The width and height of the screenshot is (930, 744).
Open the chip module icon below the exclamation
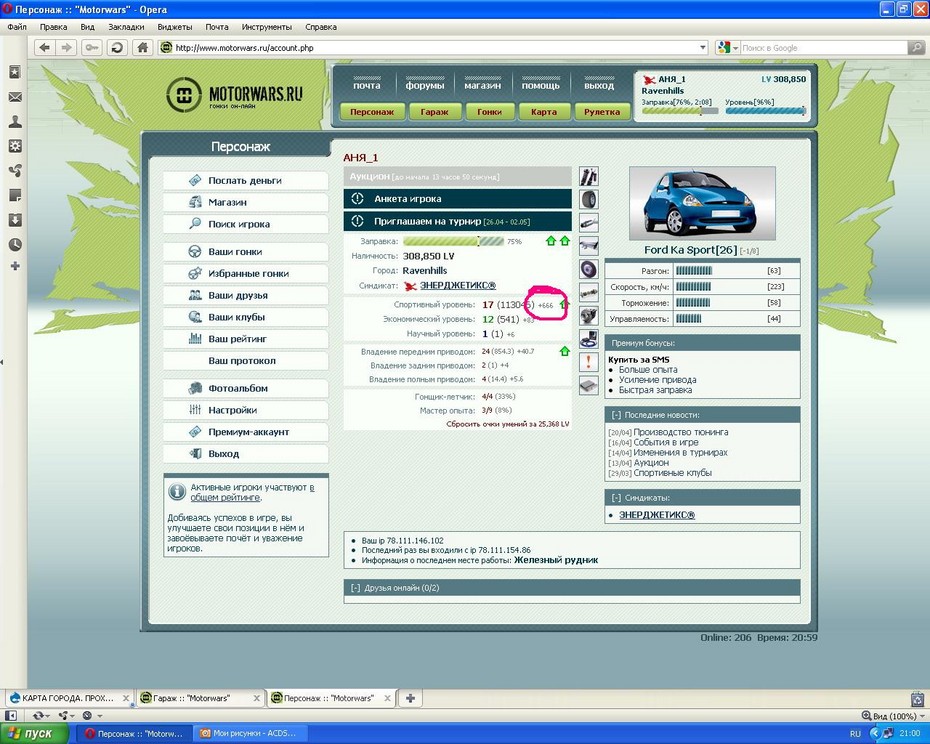point(588,386)
